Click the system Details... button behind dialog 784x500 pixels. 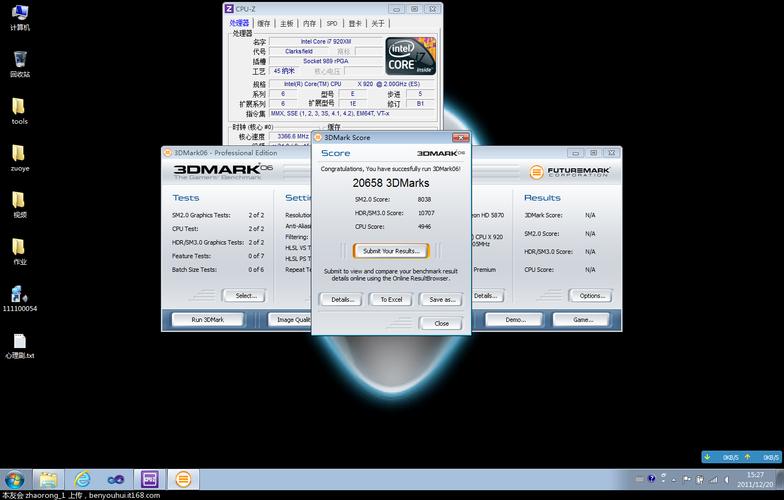tap(488, 296)
